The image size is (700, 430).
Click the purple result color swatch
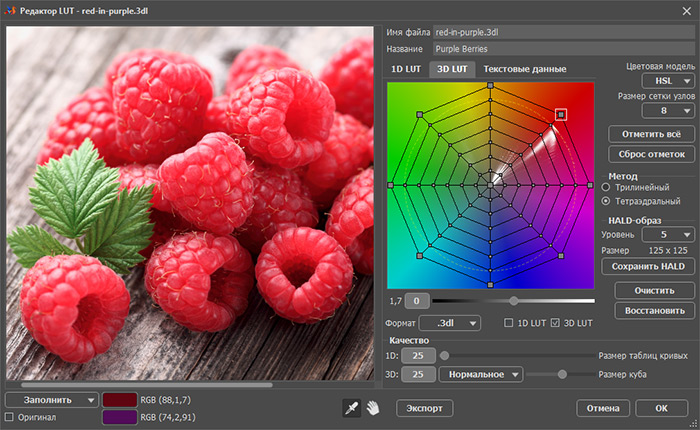point(120,417)
